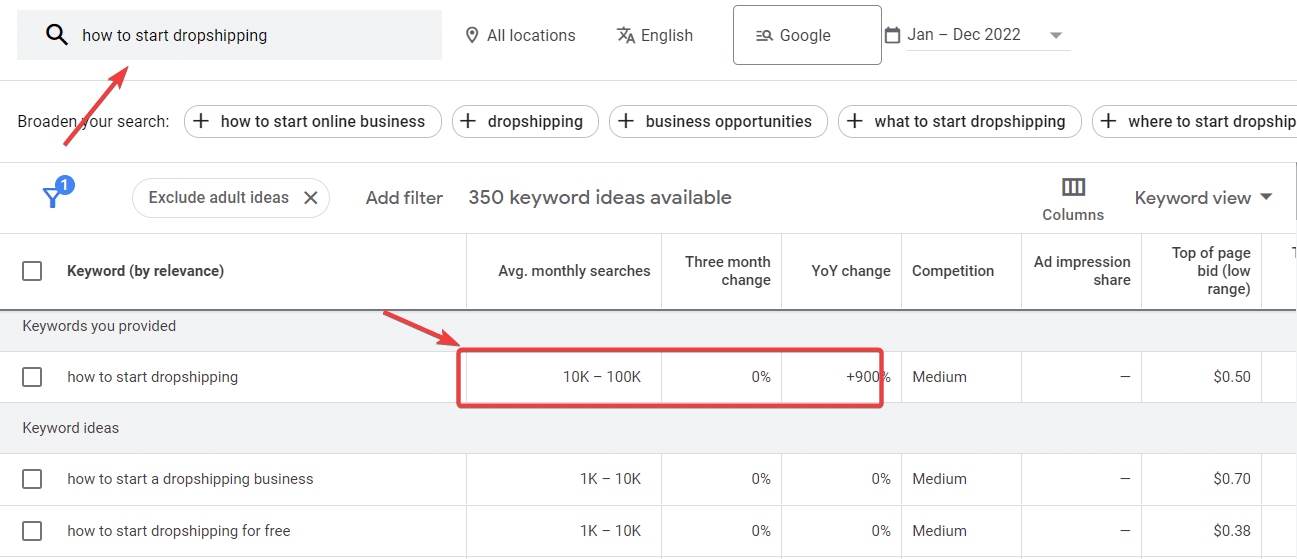Image resolution: width=1297 pixels, height=559 pixels.
Task: Click the language translate icon
Action: pyautogui.click(x=626, y=36)
